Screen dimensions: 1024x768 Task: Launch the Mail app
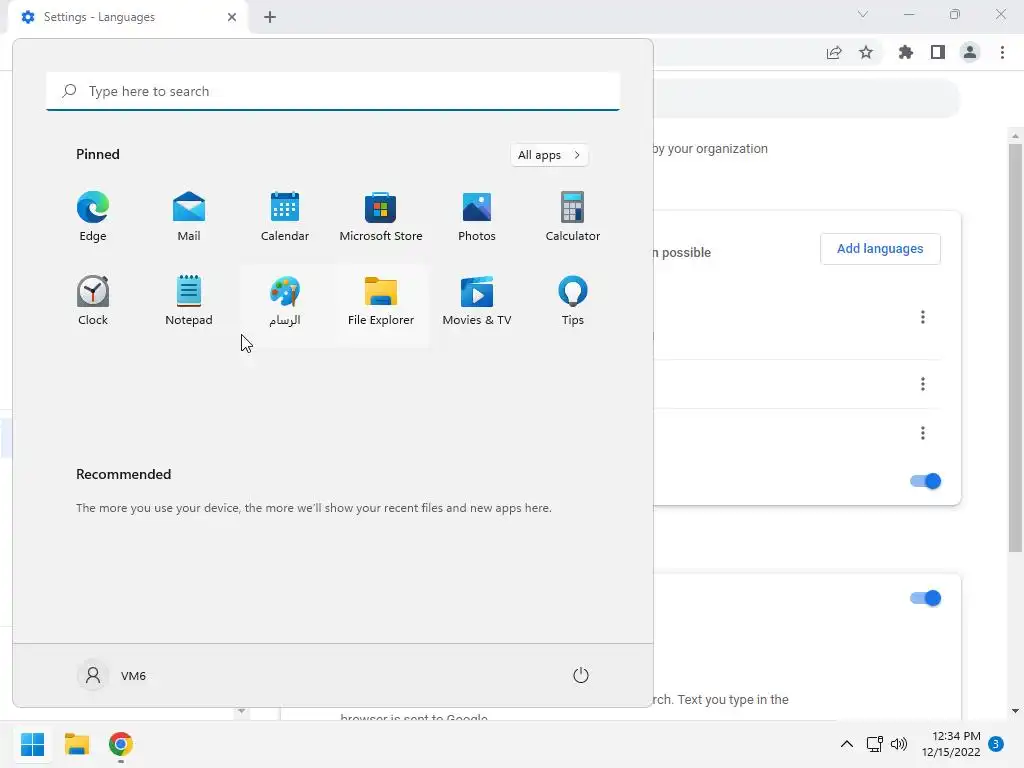pyautogui.click(x=189, y=217)
